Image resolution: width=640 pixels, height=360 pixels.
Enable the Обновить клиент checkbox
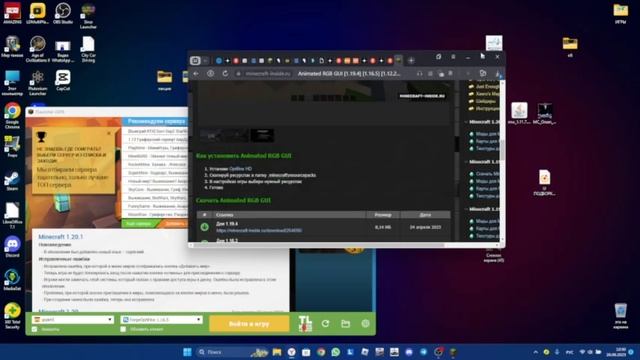(x=123, y=329)
